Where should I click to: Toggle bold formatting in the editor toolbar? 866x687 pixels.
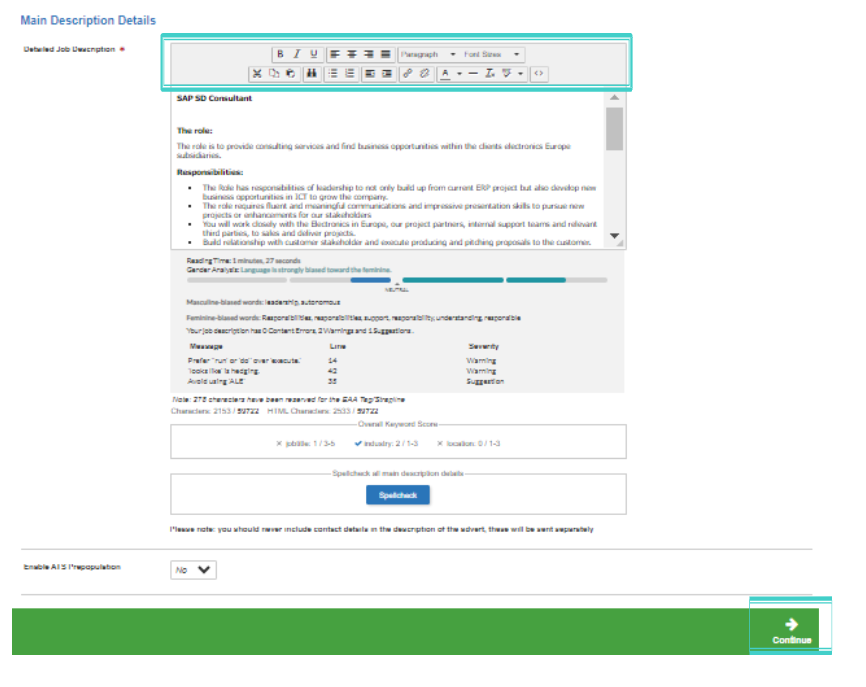point(281,54)
